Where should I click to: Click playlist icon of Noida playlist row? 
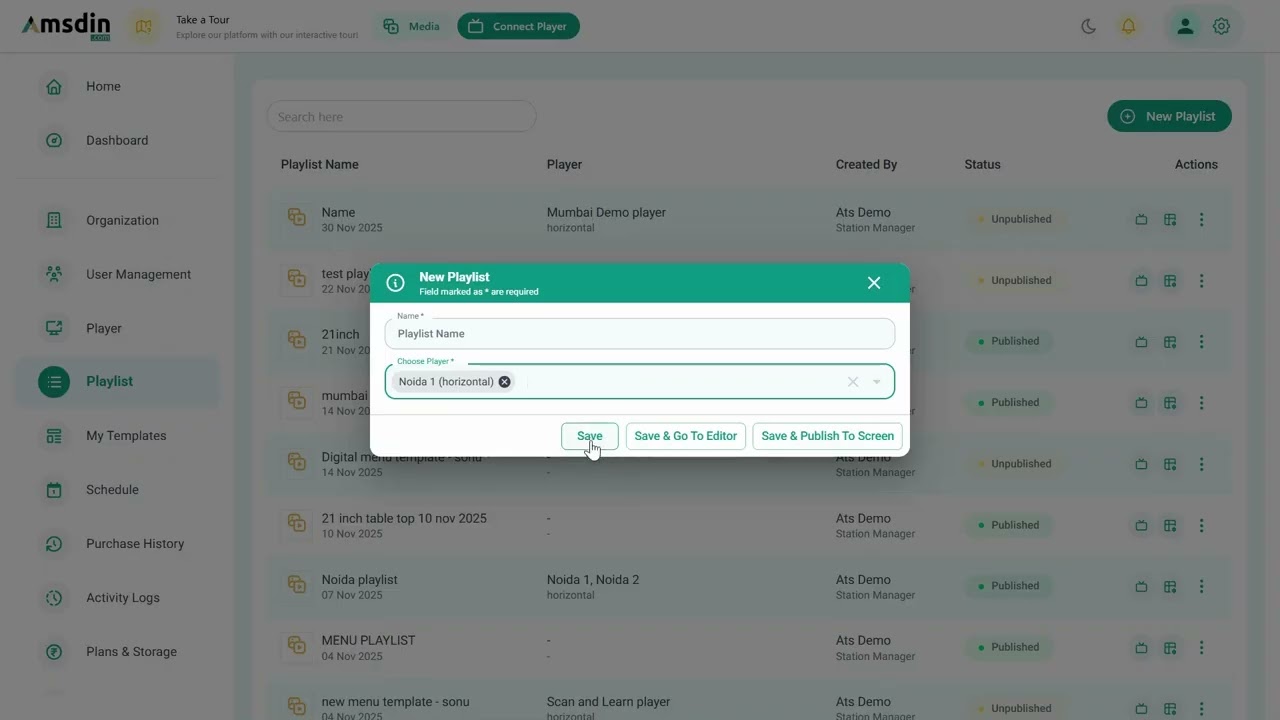[x=296, y=585]
